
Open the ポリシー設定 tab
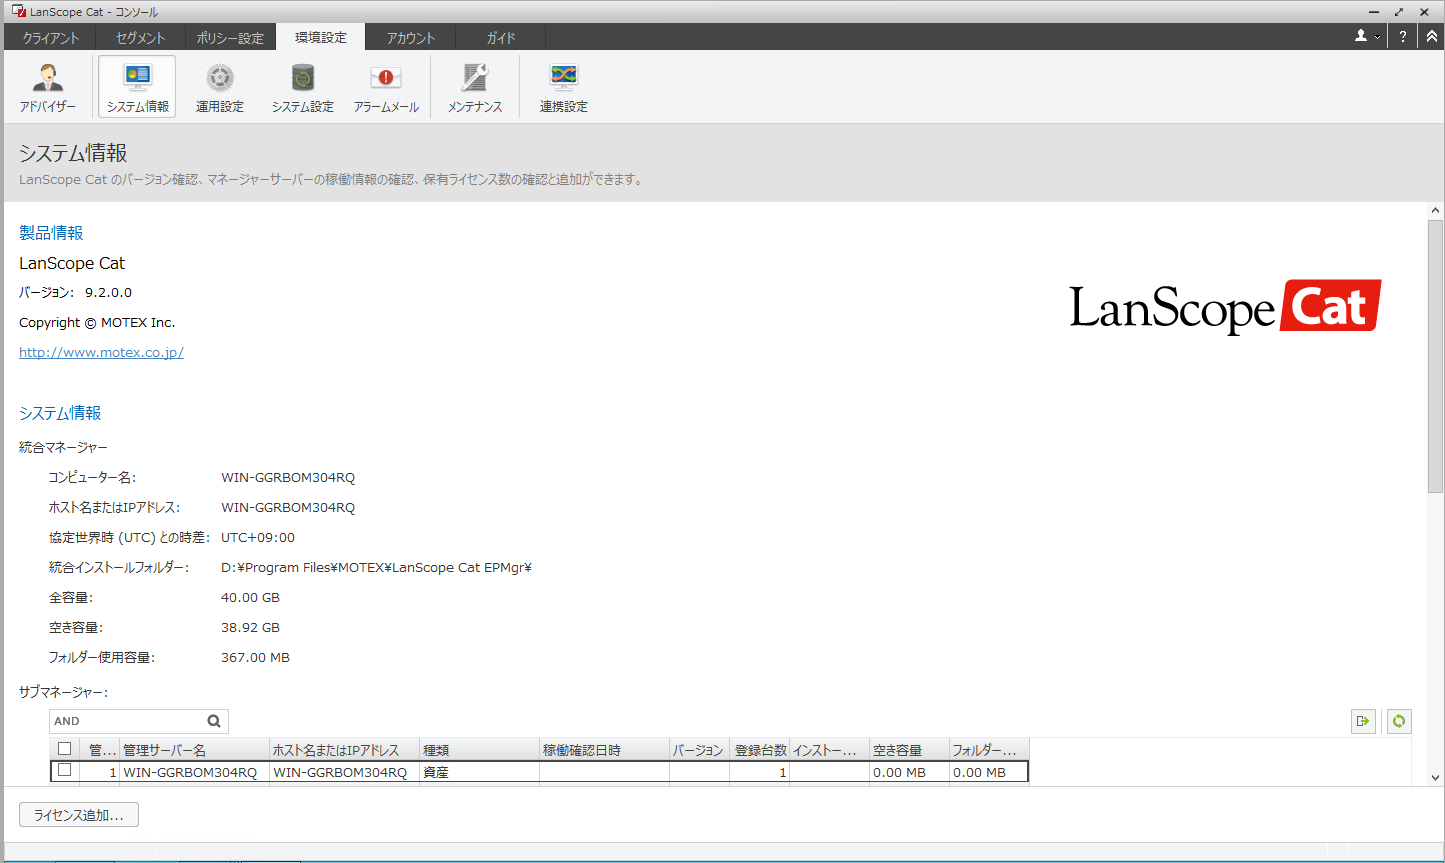click(230, 37)
